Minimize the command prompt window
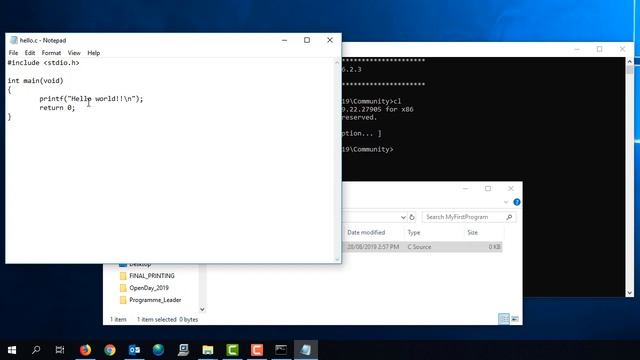This screenshot has height=360, width=640. tap(577, 49)
